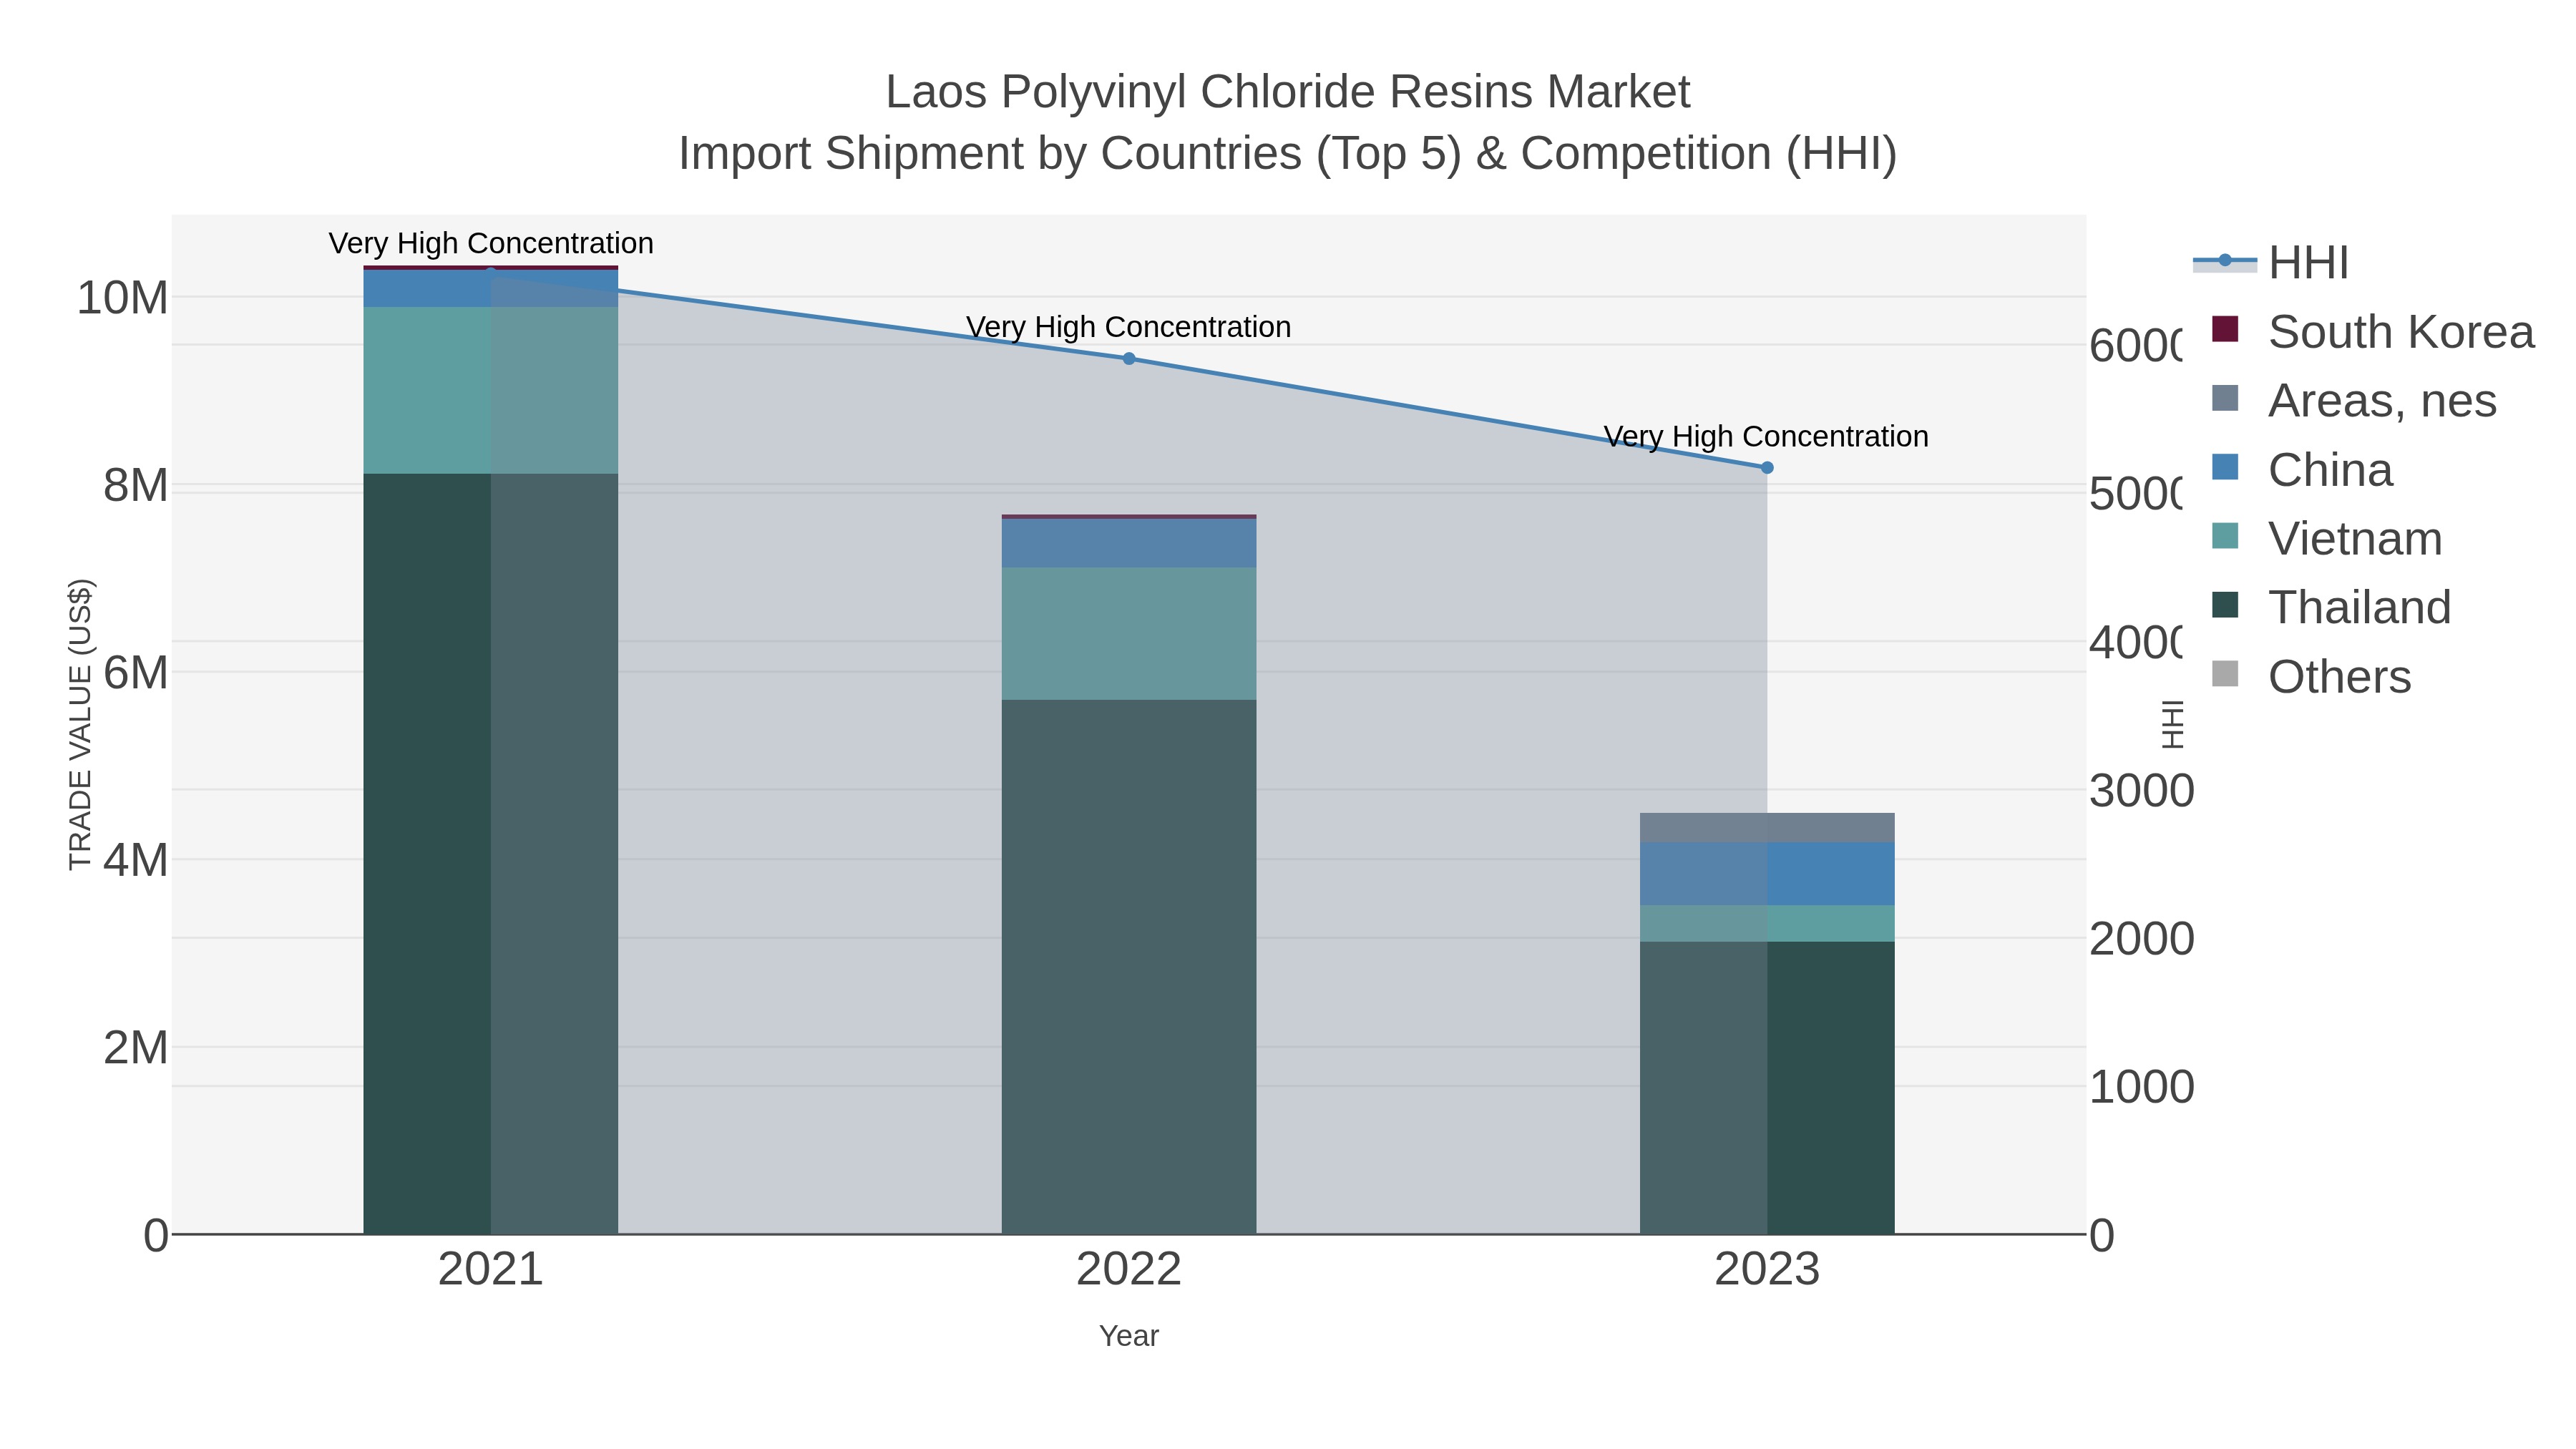Click the Year x-axis title
Viewport: 2576px width, 1449px height.
click(x=1129, y=1336)
